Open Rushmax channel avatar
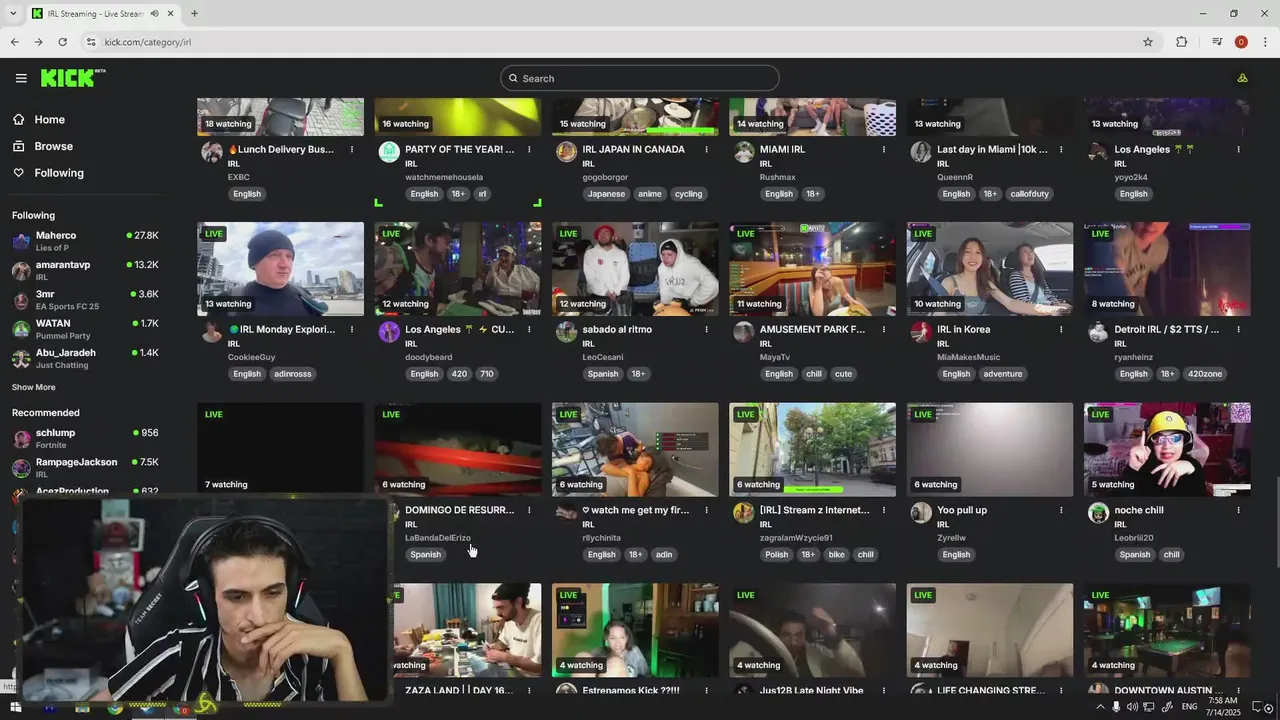 pos(743,152)
